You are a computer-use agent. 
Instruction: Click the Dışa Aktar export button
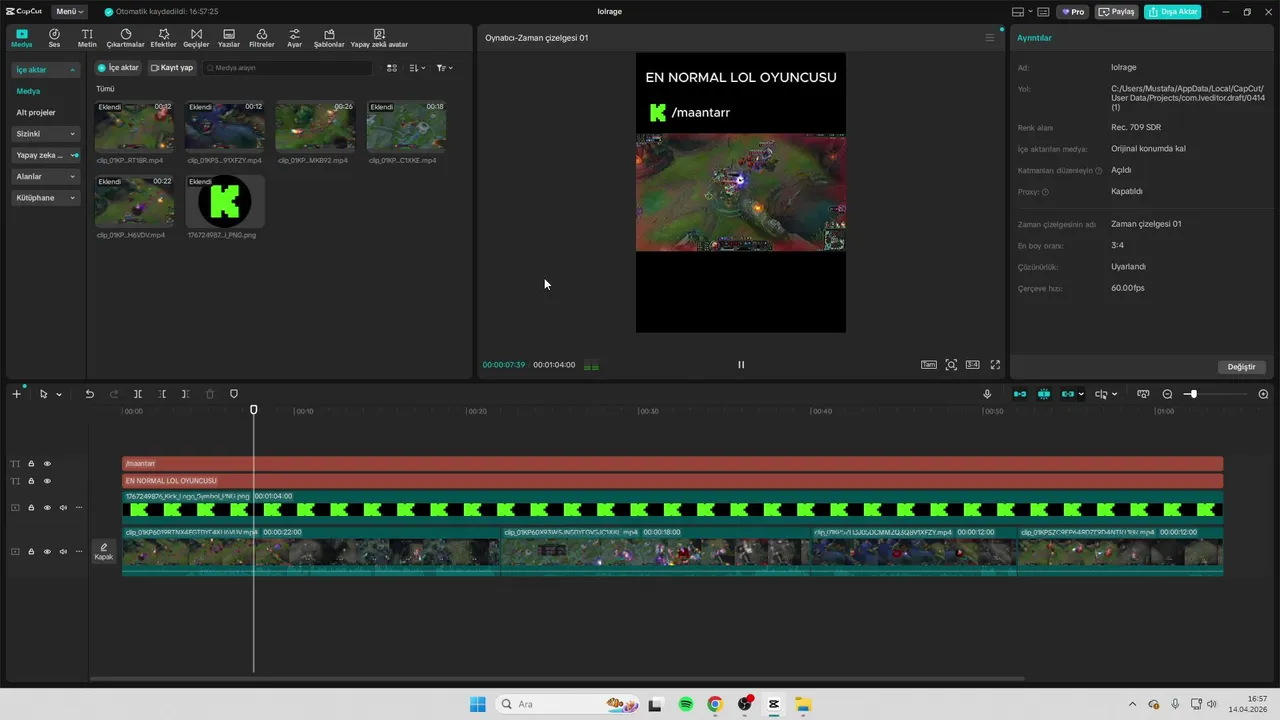(x=1173, y=12)
